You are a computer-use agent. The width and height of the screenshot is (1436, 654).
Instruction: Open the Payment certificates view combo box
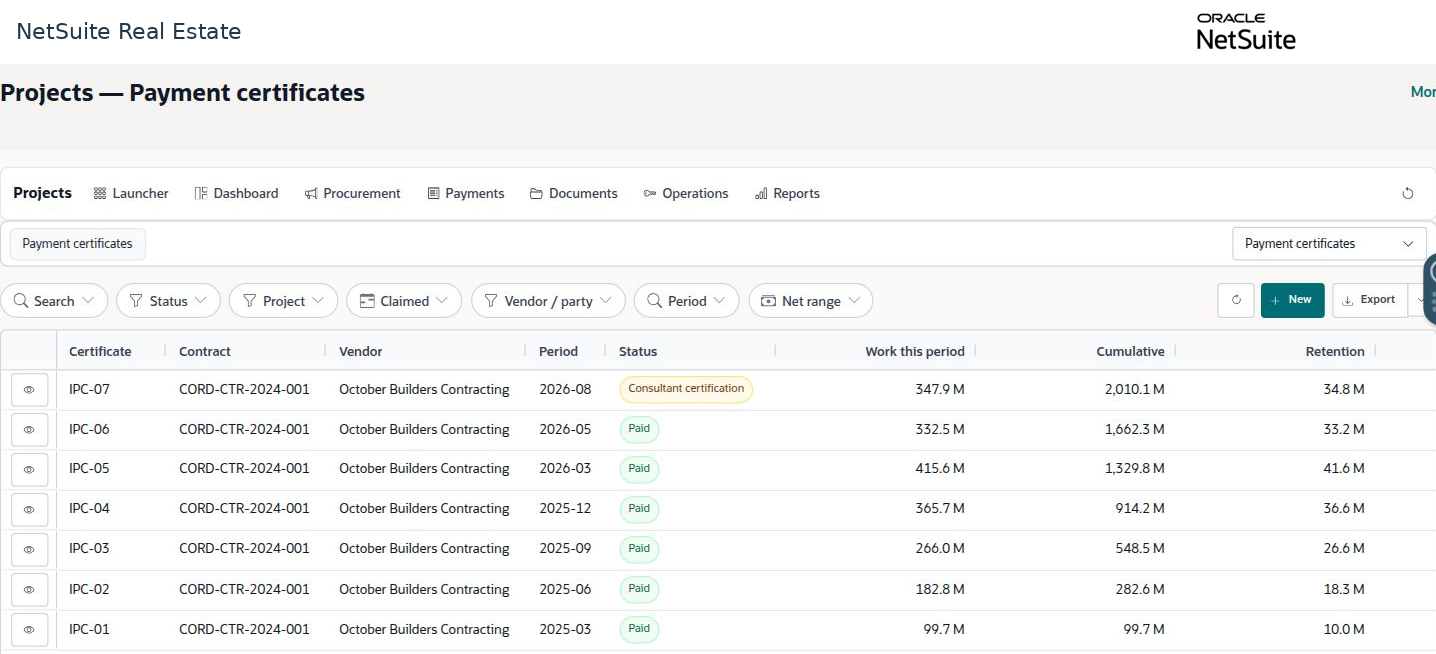tap(1329, 244)
